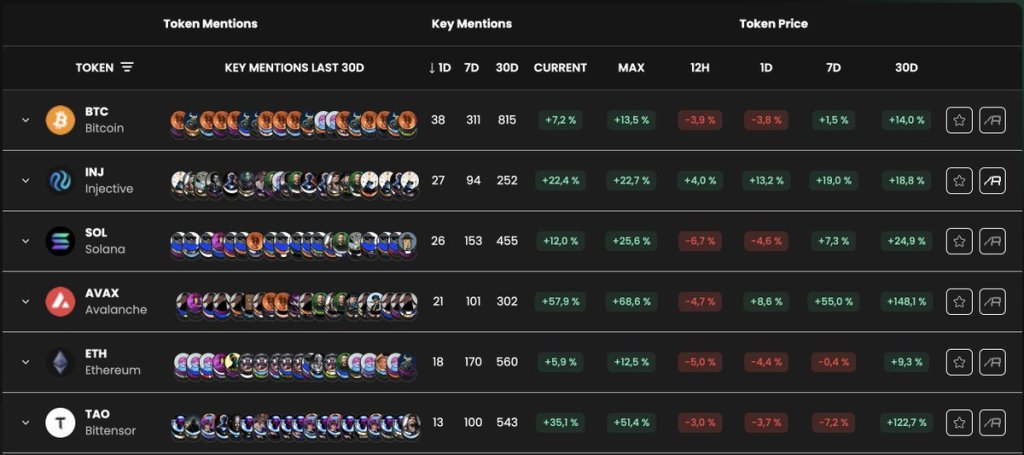The image size is (1024, 455).
Task: Open the AR analysis icon for INJ
Action: tap(992, 181)
